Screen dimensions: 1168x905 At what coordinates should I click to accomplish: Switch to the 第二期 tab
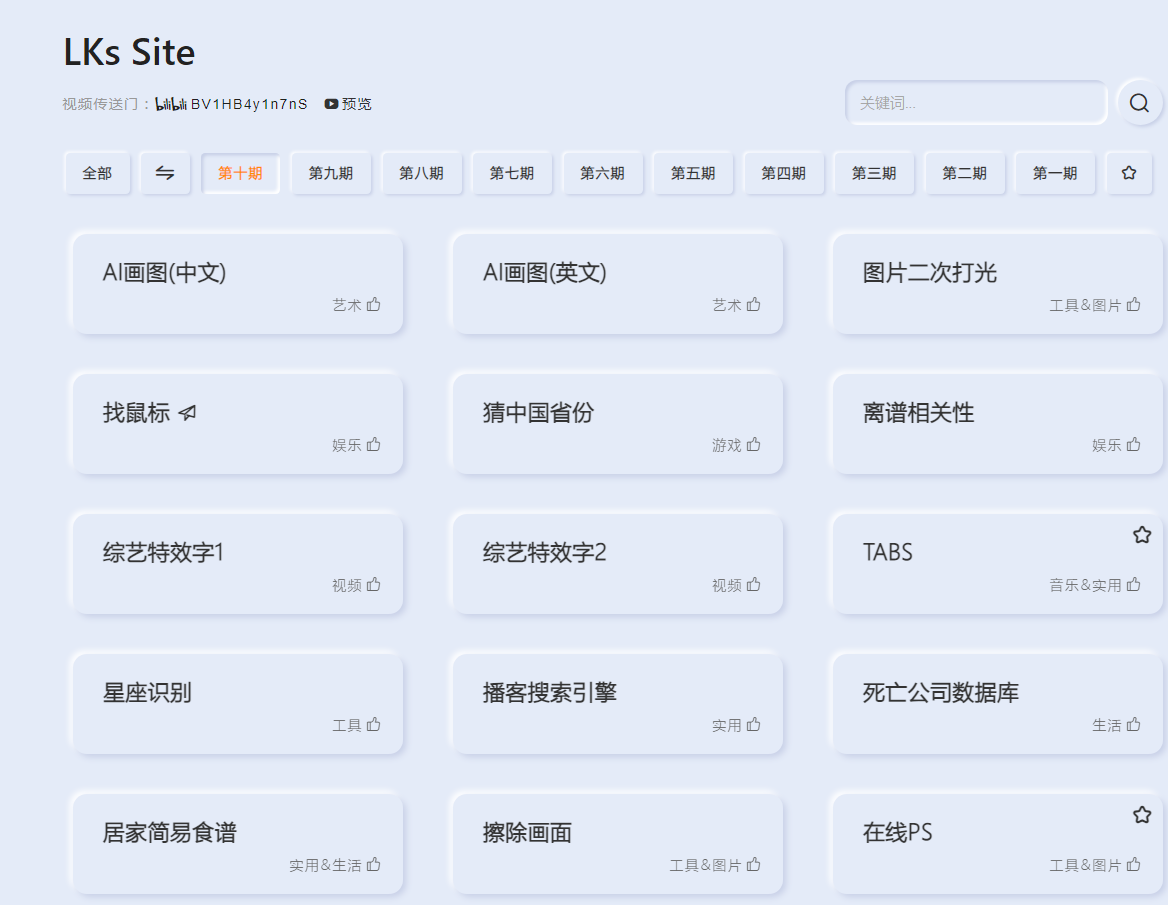964,173
